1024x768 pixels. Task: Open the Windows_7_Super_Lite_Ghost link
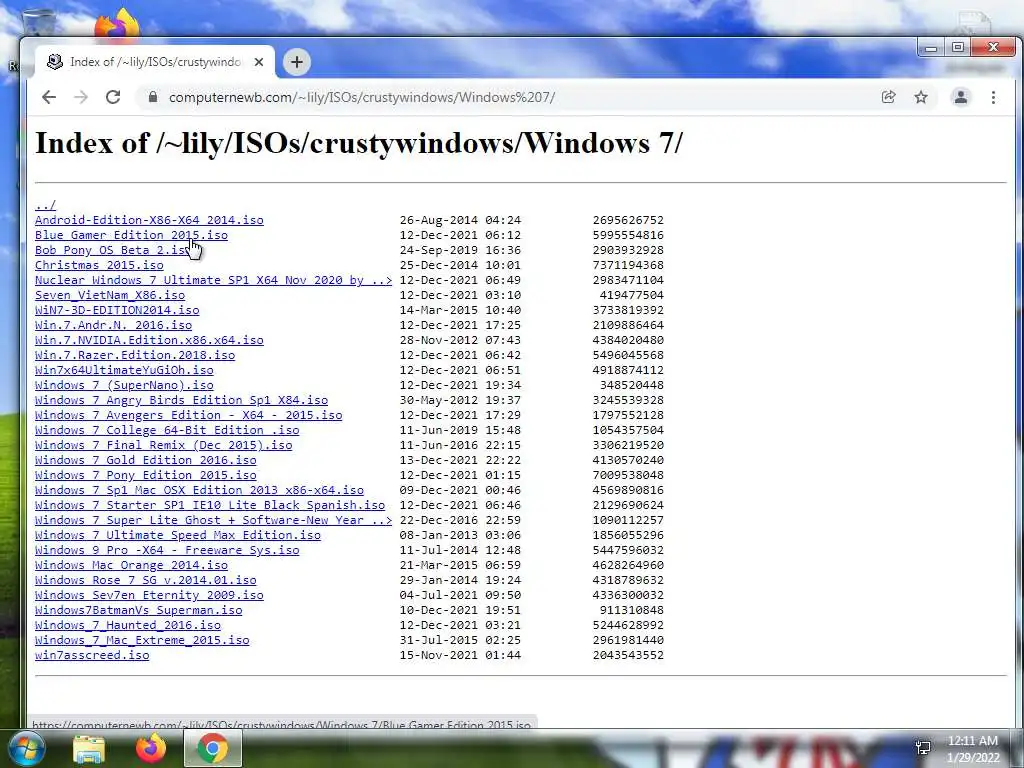coord(214,520)
